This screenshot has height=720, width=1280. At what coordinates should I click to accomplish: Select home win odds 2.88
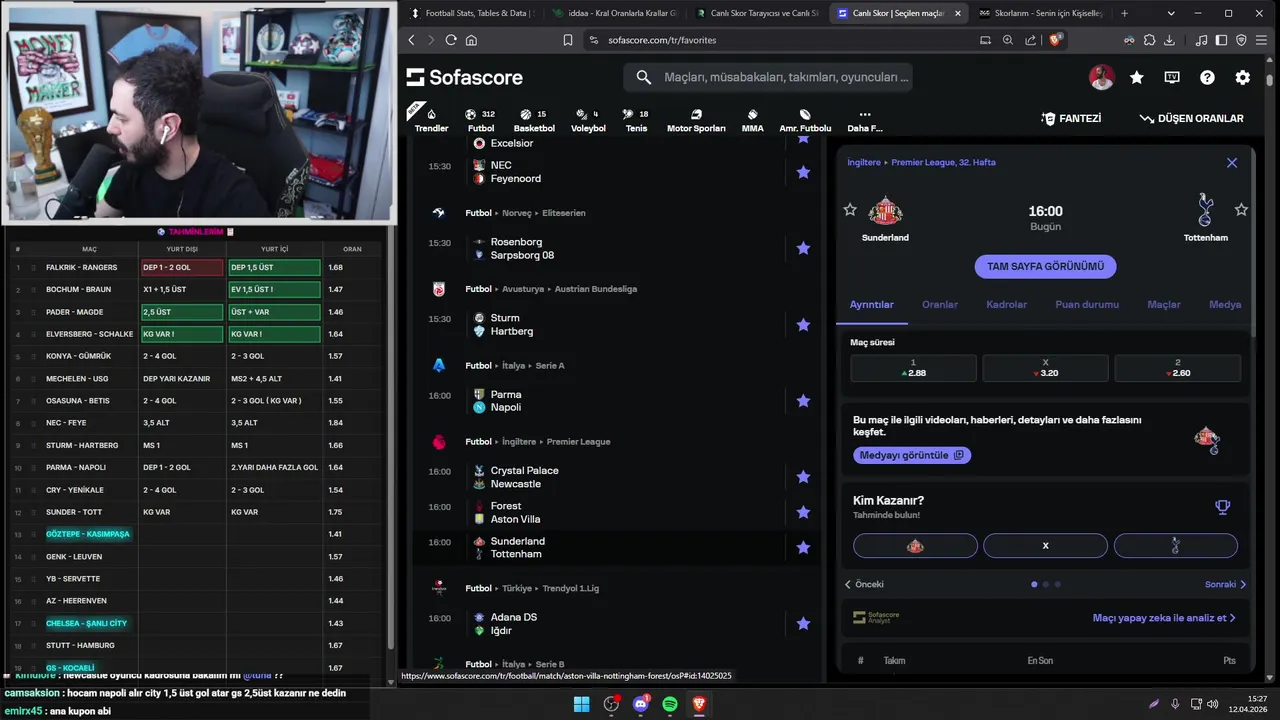coord(913,368)
